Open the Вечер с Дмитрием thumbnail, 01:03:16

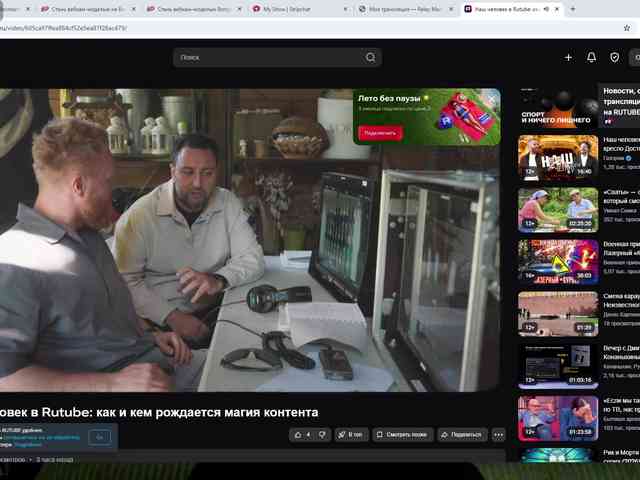pyautogui.click(x=558, y=366)
